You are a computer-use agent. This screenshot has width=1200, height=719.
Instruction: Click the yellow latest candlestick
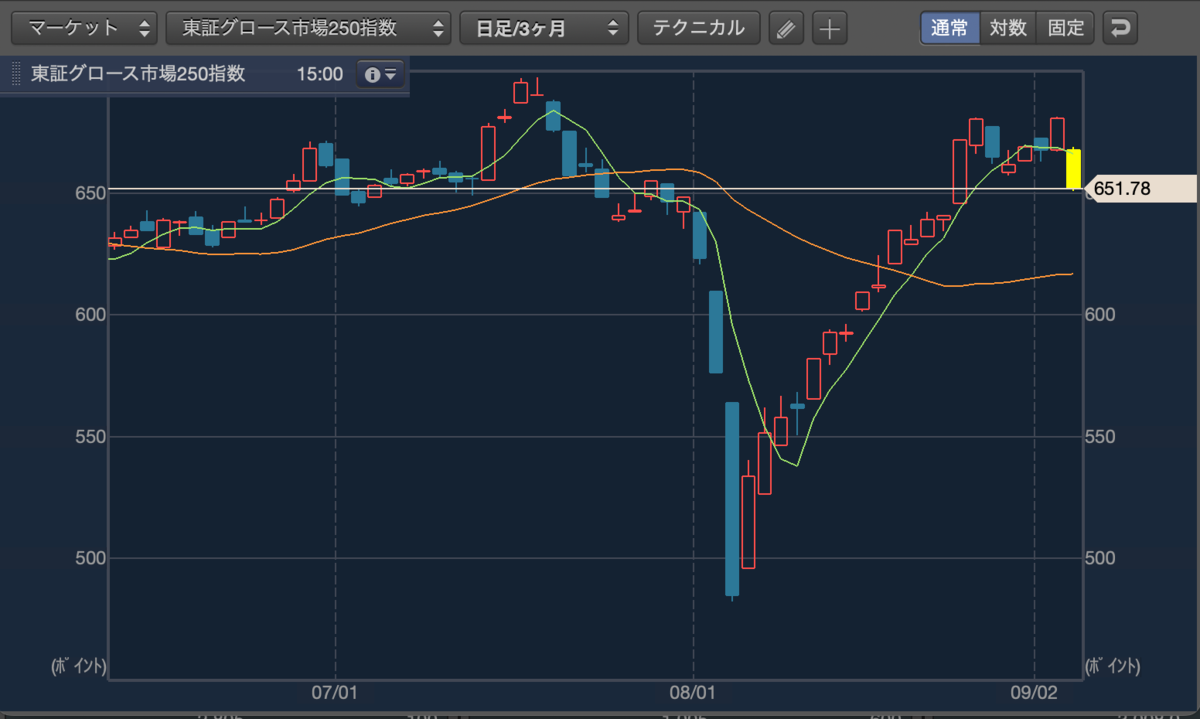click(1073, 168)
